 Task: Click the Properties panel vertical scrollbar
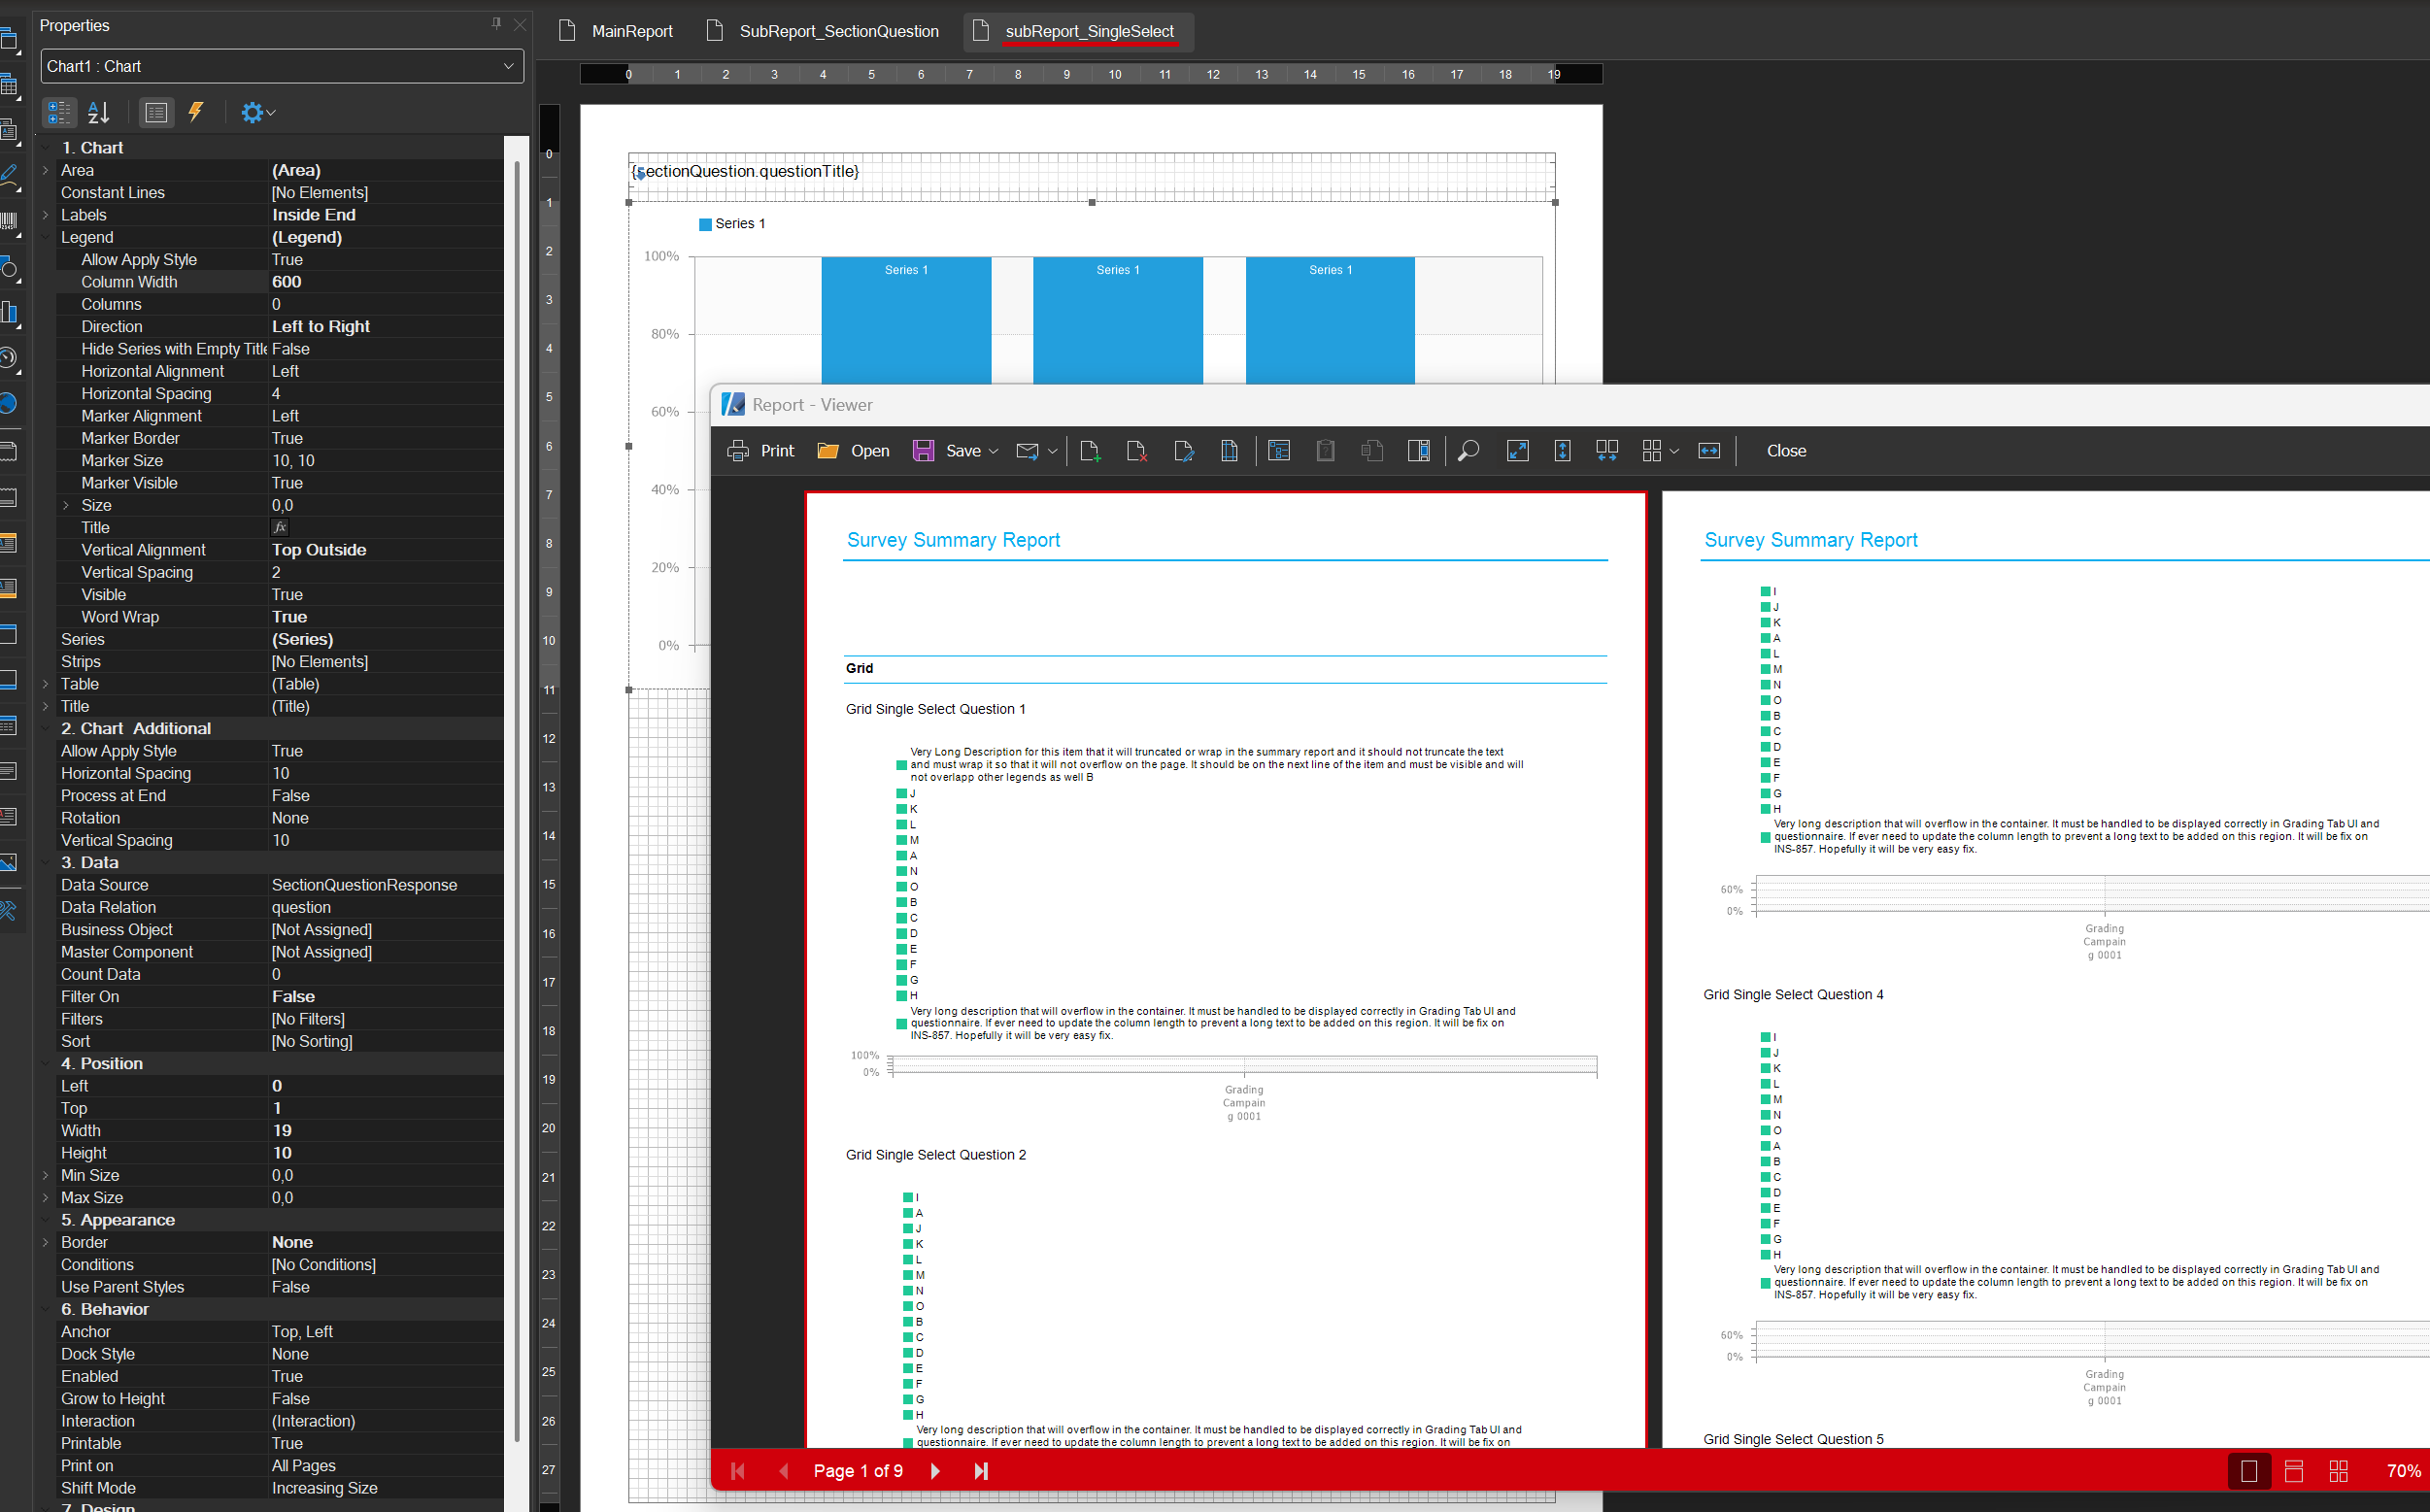pyautogui.click(x=517, y=800)
